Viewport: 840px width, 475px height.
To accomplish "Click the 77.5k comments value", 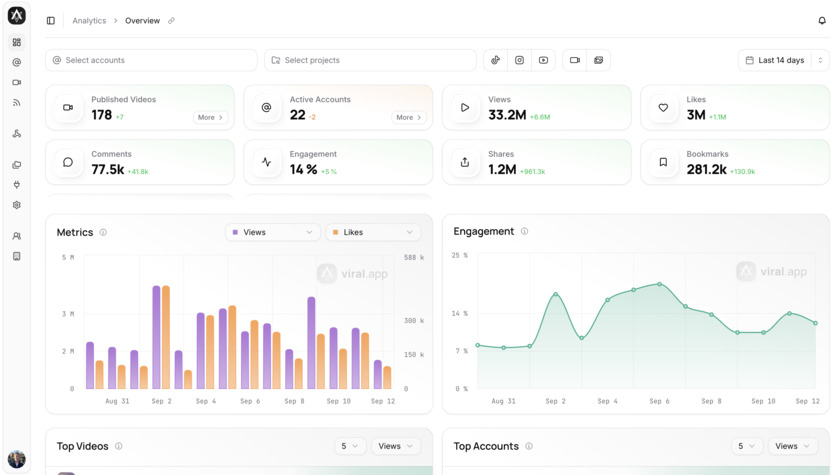I will [108, 170].
